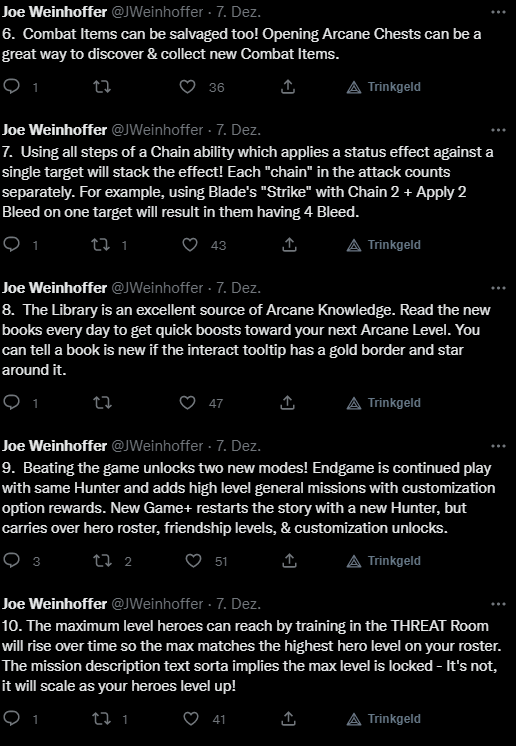Screen dimensions: 516x746
Task: Like the Library books tweet
Action: (x=187, y=402)
